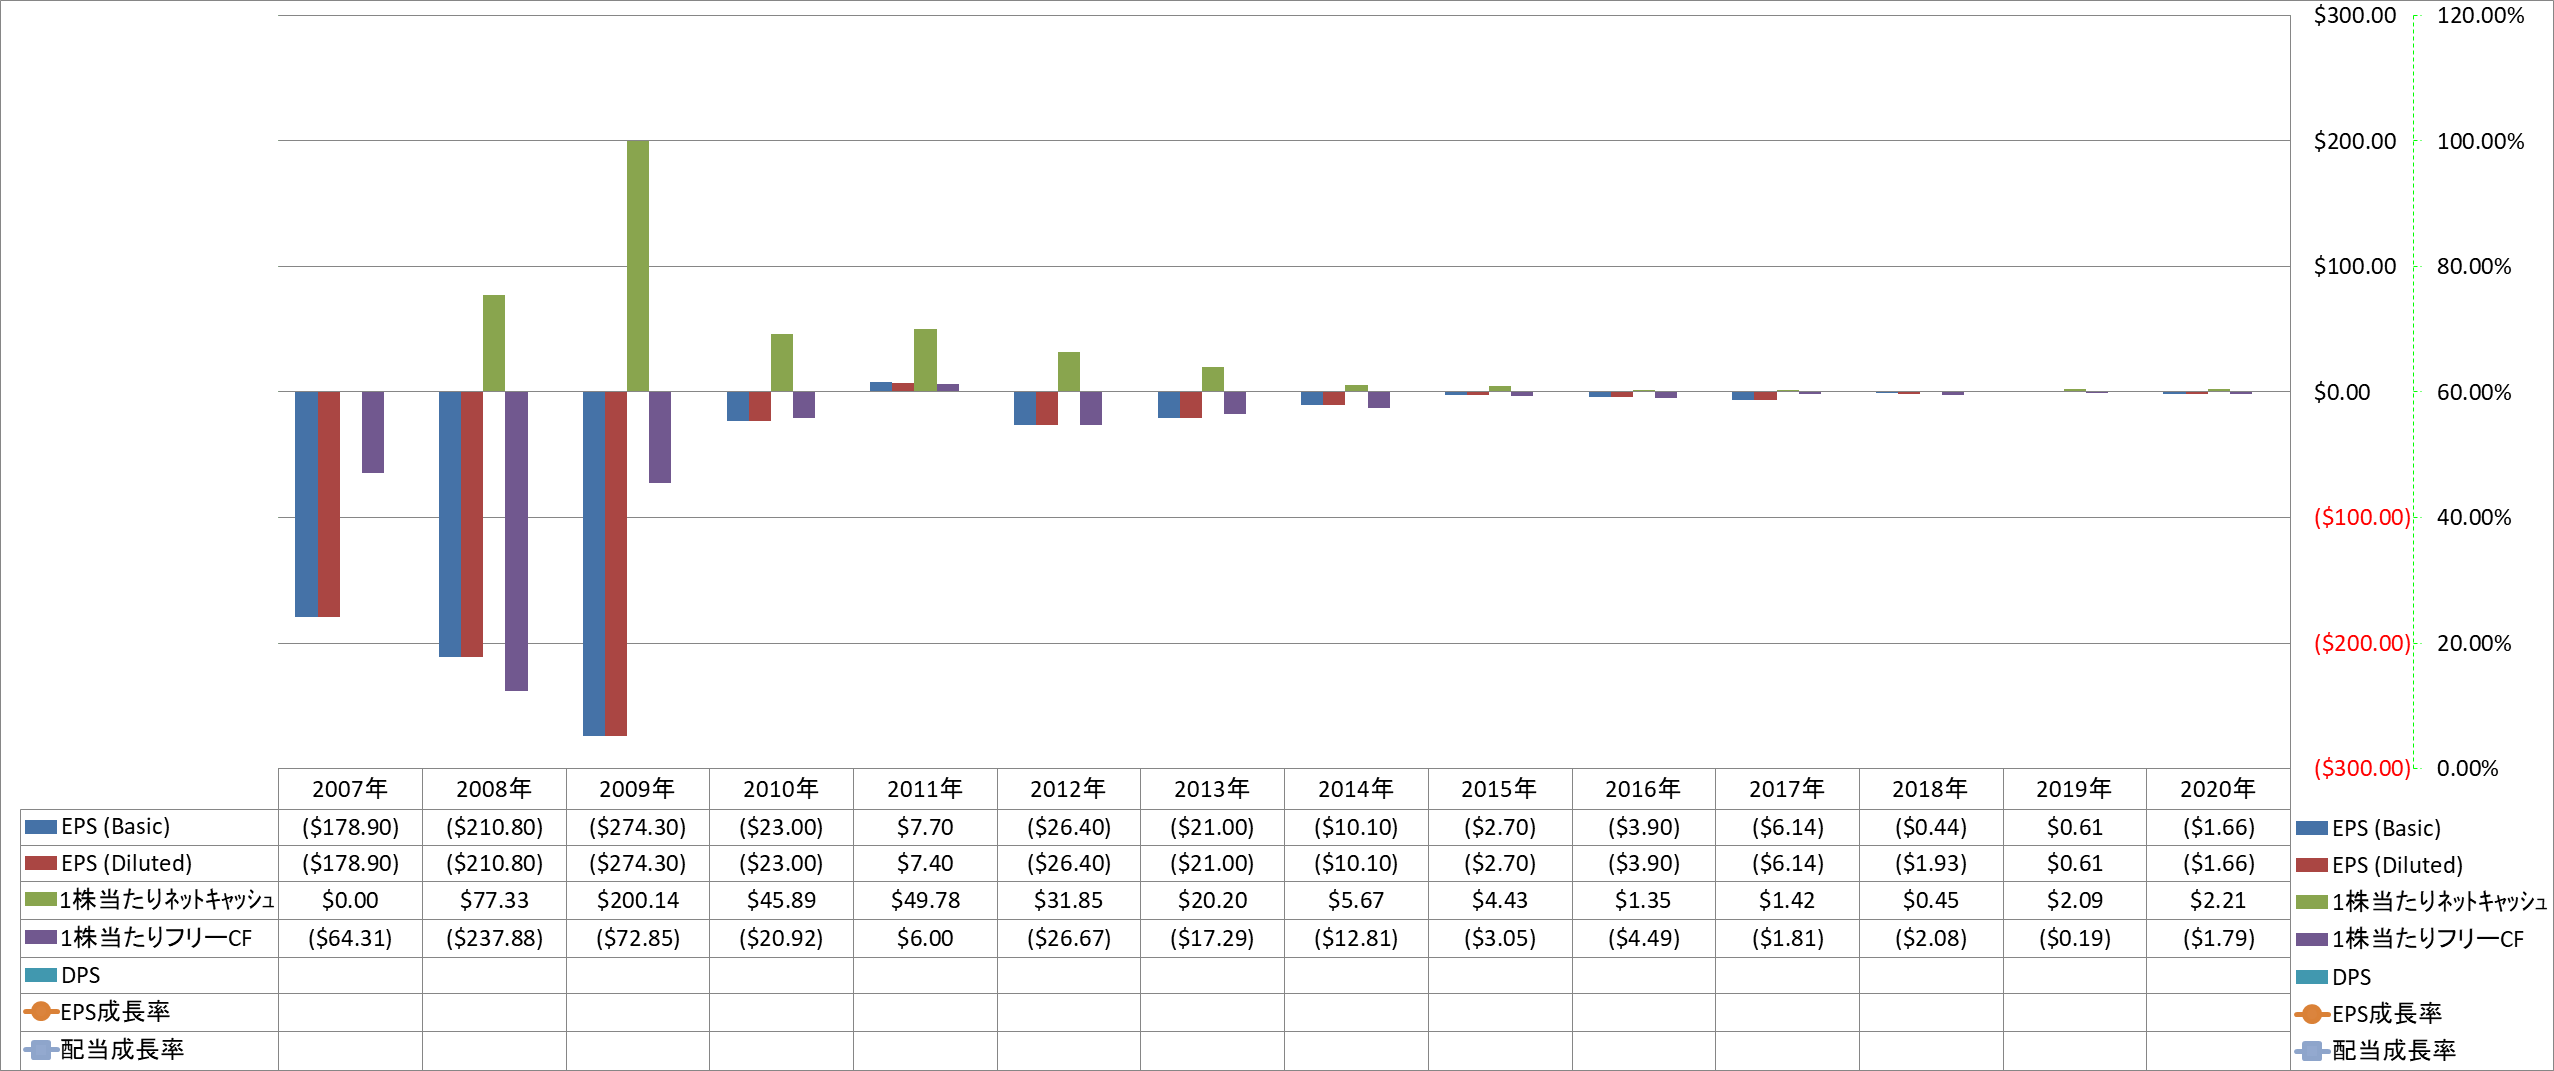2554x1071 pixels.
Task: Select the 2017年 column header
Action: click(1787, 789)
